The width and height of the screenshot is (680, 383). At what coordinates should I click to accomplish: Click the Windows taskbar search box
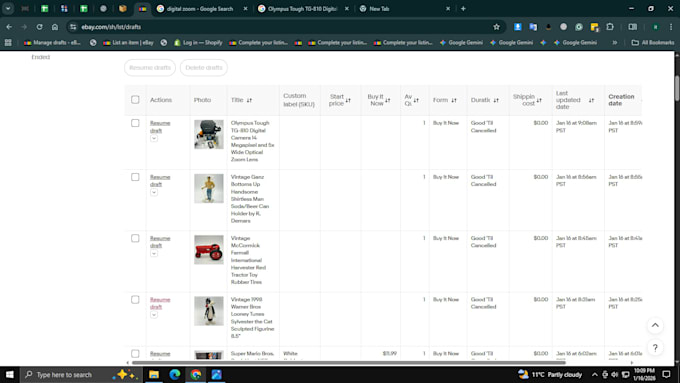(x=81, y=374)
